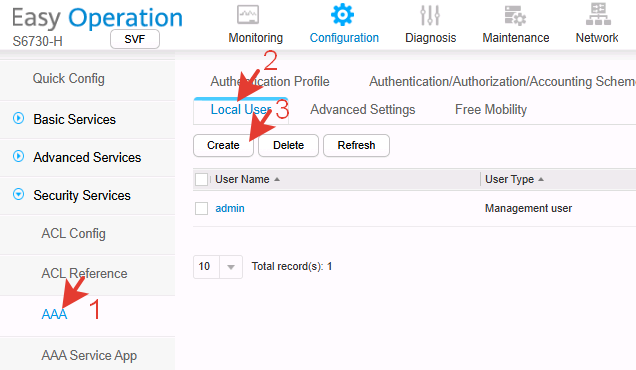636x370 pixels.
Task: Collapse the Security Services menu
Action: pyautogui.click(x=19, y=194)
